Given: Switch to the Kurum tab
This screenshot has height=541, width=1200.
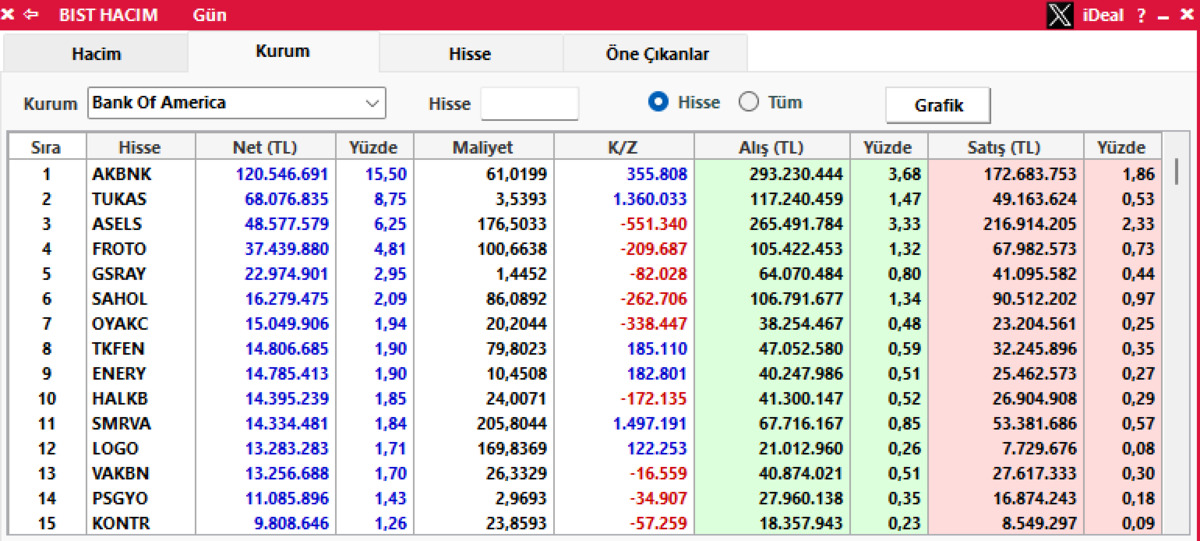Looking at the screenshot, I should click(283, 51).
